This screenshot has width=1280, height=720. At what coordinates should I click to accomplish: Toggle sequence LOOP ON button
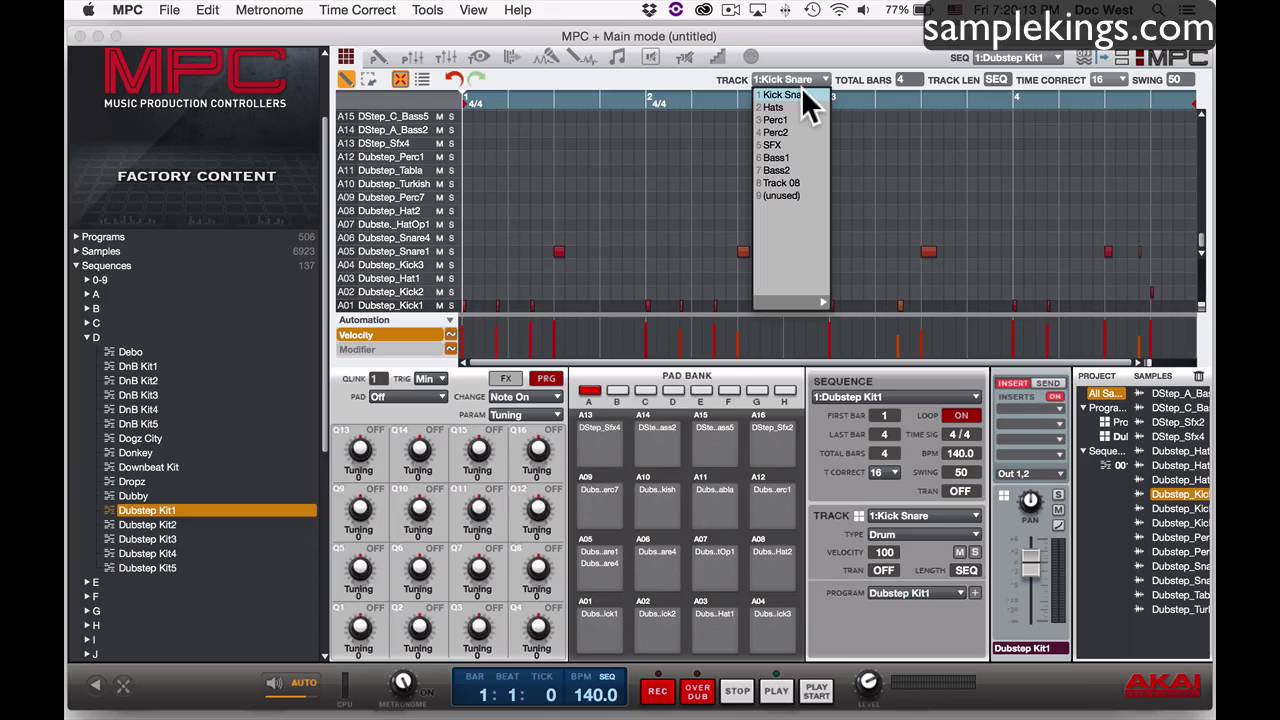tap(960, 416)
